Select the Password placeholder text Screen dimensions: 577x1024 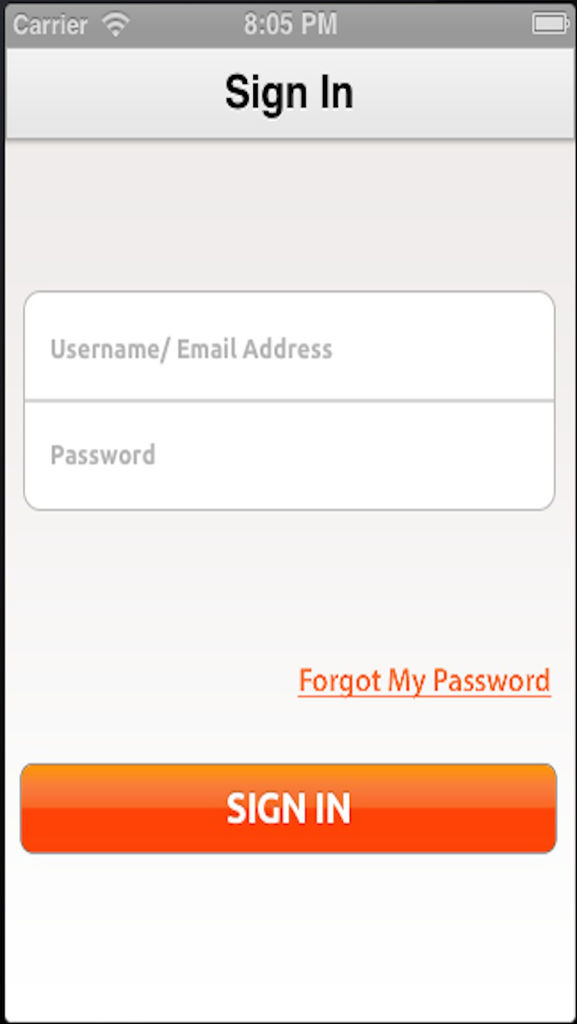pyautogui.click(x=103, y=455)
